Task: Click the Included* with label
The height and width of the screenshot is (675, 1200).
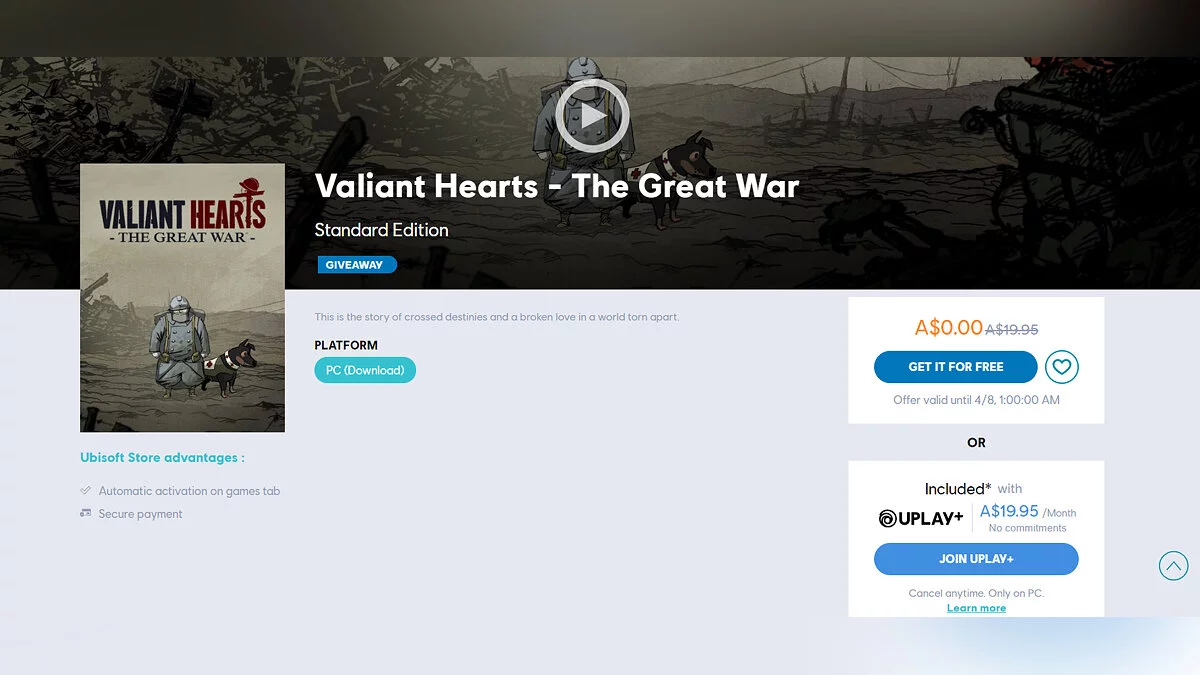Action: (x=973, y=489)
